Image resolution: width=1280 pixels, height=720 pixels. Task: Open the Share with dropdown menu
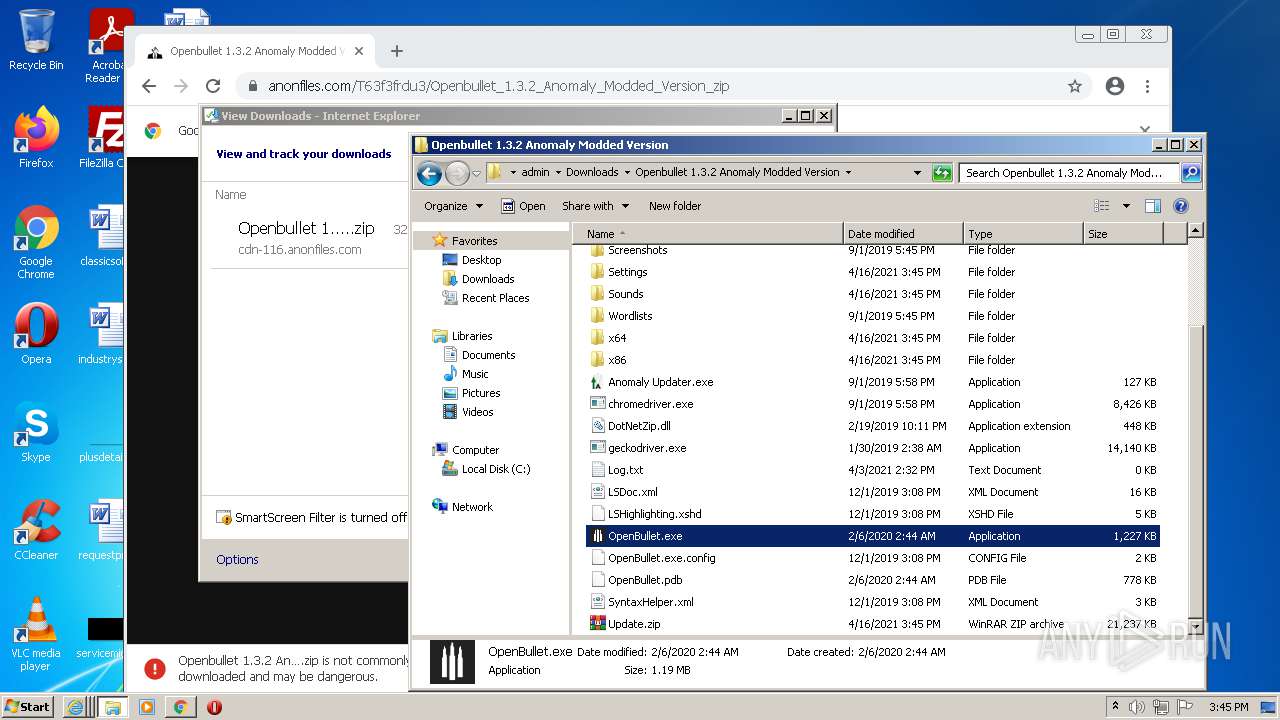(595, 206)
